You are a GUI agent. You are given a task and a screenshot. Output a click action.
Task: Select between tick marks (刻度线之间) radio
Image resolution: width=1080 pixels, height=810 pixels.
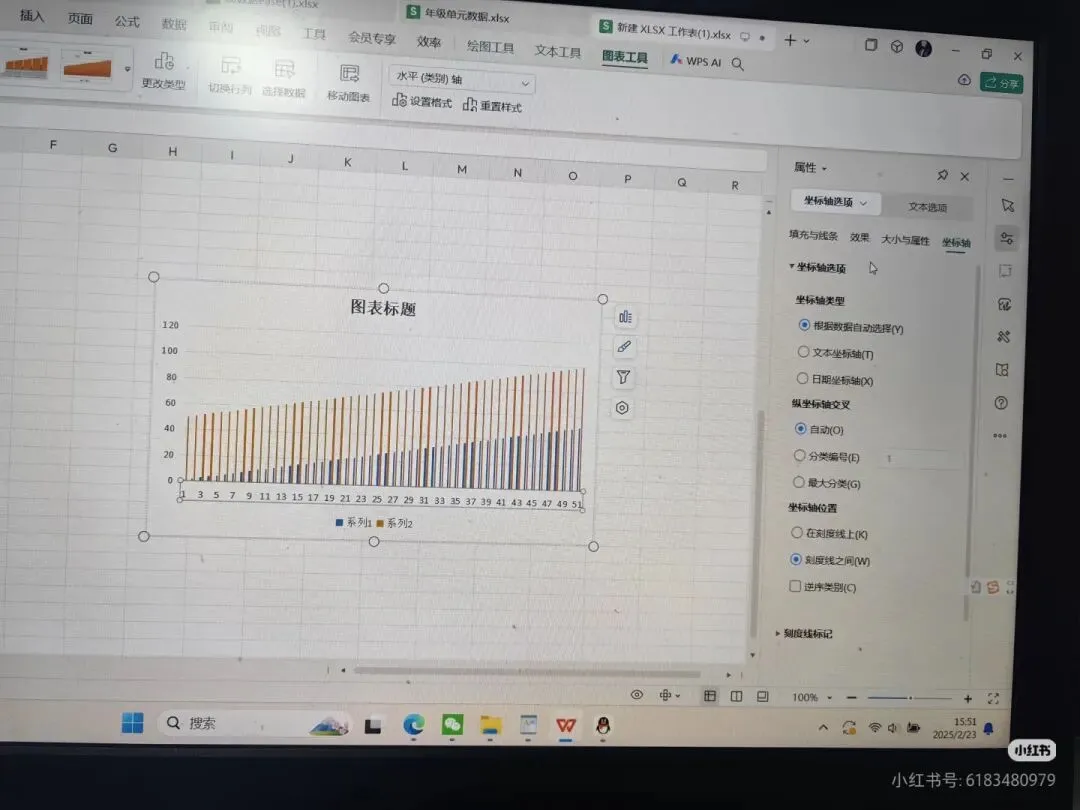pyautogui.click(x=796, y=559)
